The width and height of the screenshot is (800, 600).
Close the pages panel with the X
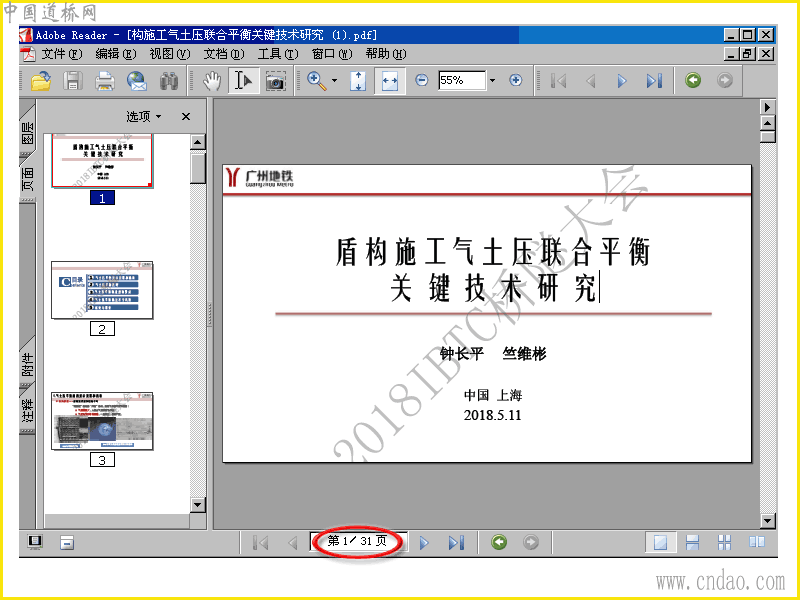[x=186, y=116]
